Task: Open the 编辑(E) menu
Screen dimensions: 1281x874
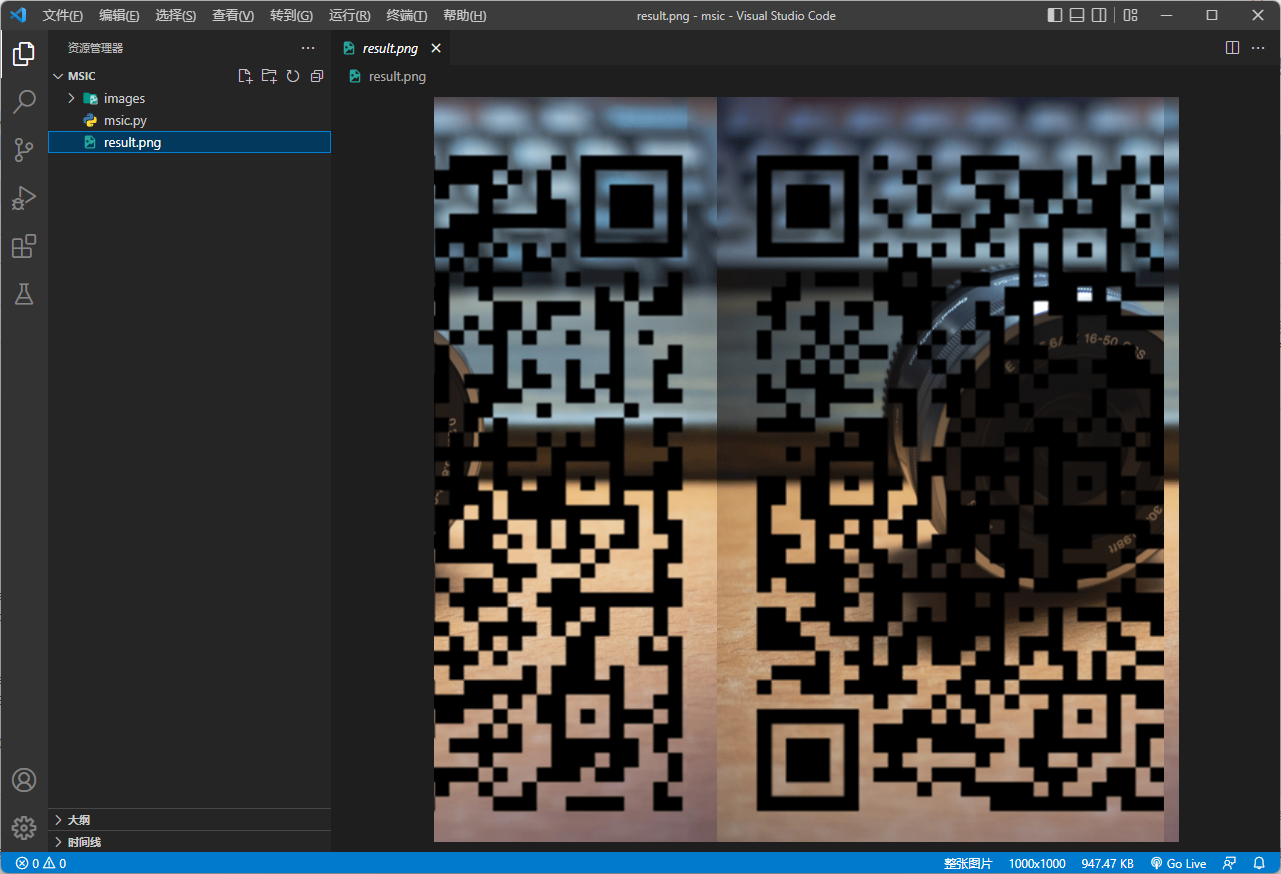Action: 119,15
